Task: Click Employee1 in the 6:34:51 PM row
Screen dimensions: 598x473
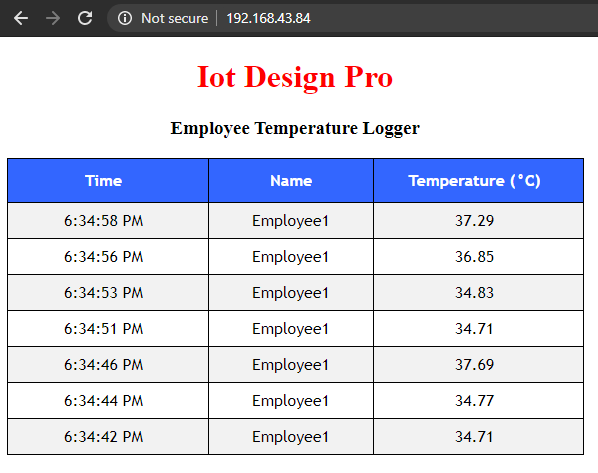Action: coord(291,329)
